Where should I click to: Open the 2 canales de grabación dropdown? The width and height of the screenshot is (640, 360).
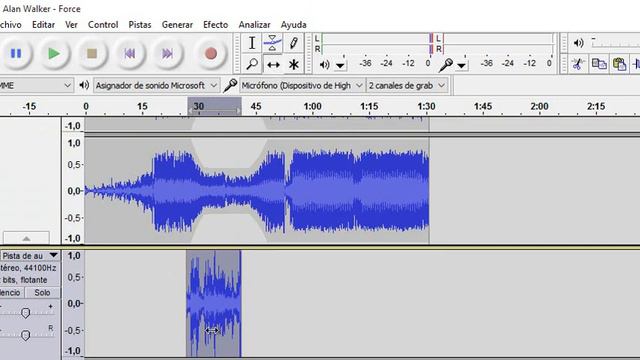click(407, 85)
